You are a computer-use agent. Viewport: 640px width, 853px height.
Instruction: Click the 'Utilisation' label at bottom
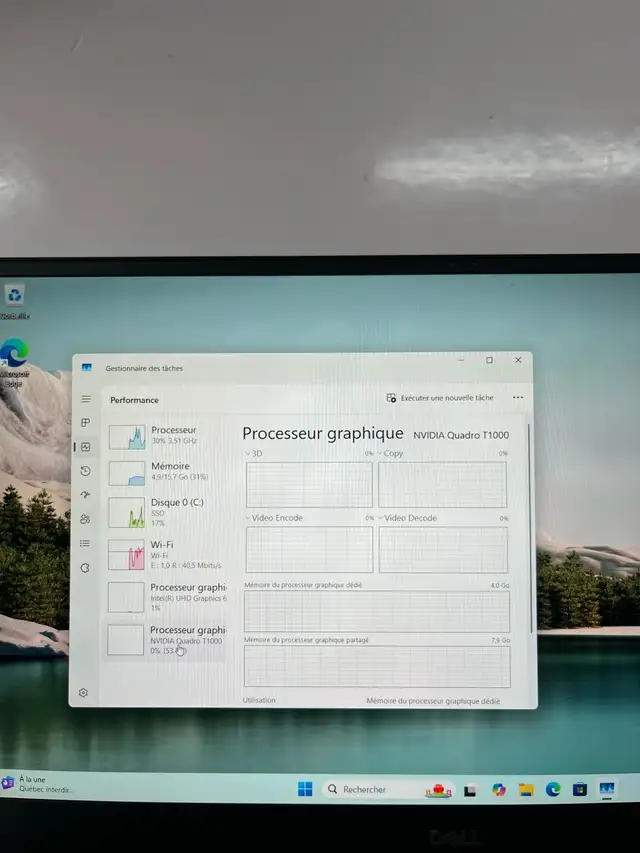259,700
